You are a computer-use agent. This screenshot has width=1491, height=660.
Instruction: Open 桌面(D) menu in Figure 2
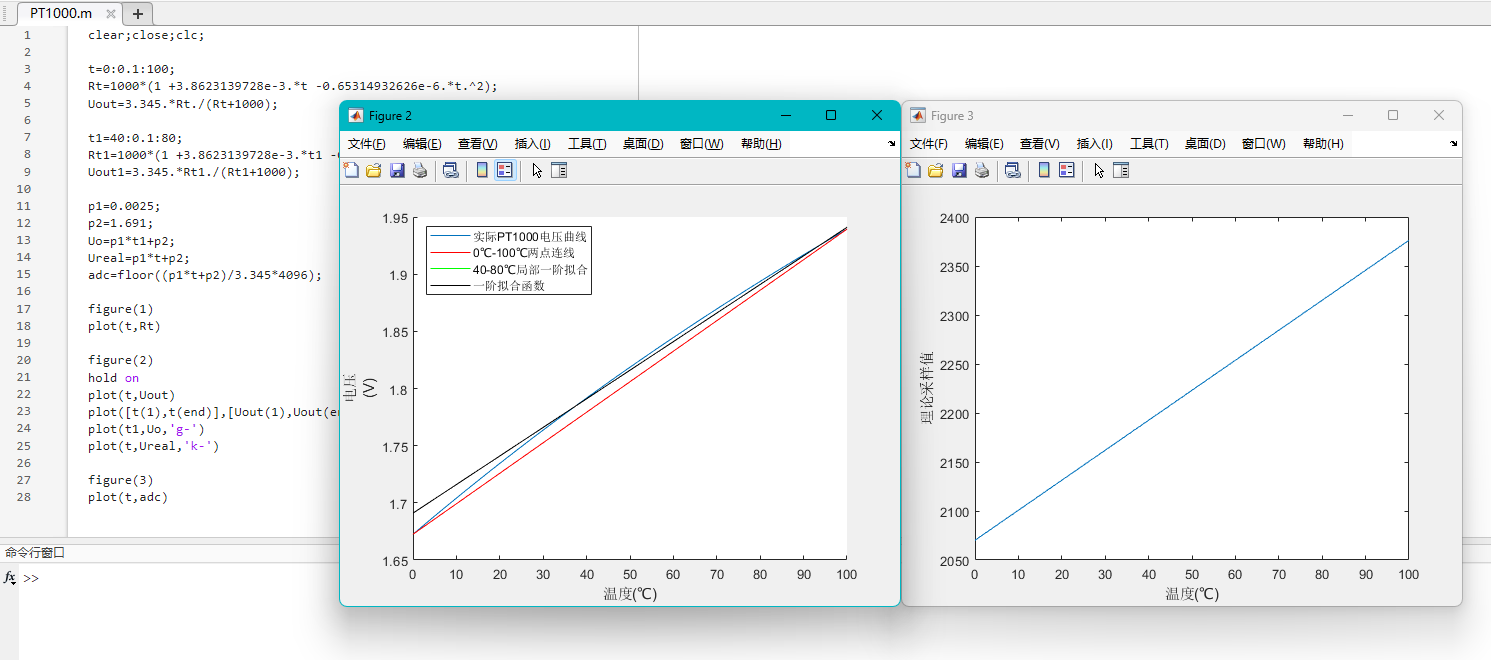click(x=643, y=144)
